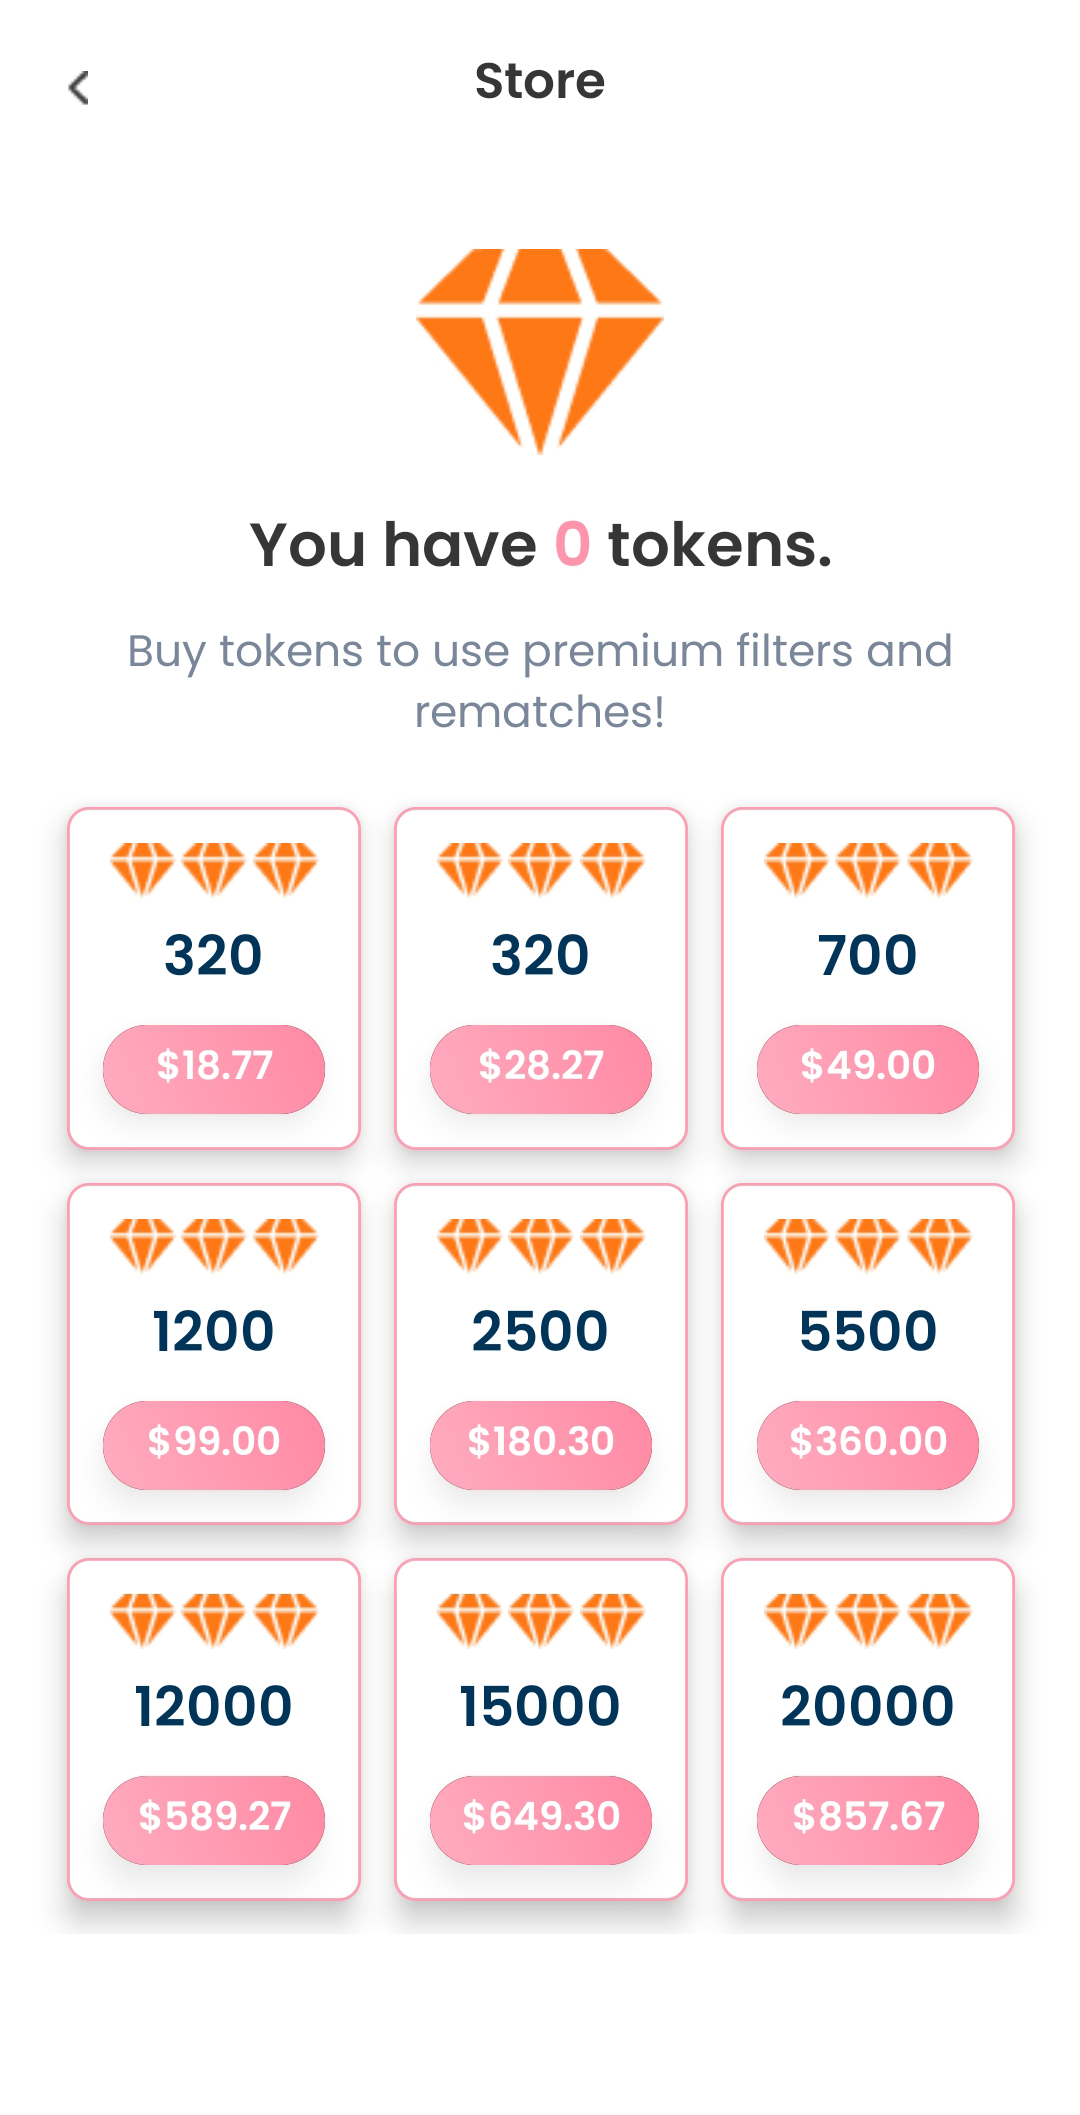Purchase 700 tokens at $49.00
1080x2115 pixels.
pos(867,1068)
